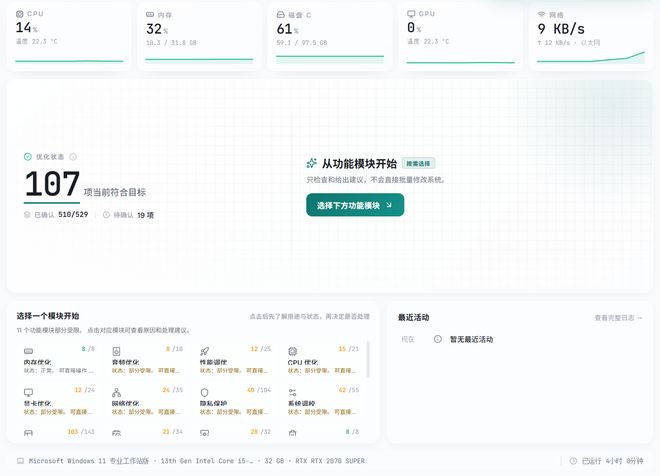Open the network-tree icon module showing 24 /35
Image resolution: width=660 pixels, height=476 pixels.
pos(117,392)
